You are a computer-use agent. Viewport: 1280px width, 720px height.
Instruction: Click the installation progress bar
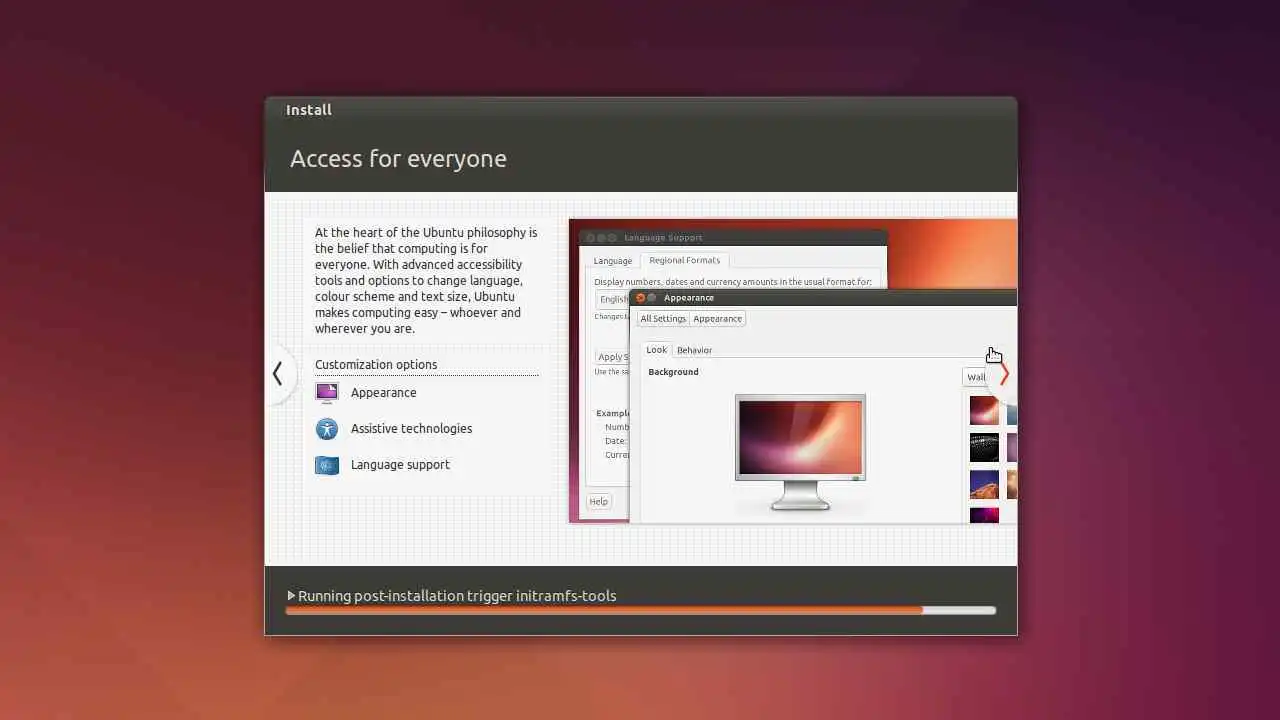[640, 610]
